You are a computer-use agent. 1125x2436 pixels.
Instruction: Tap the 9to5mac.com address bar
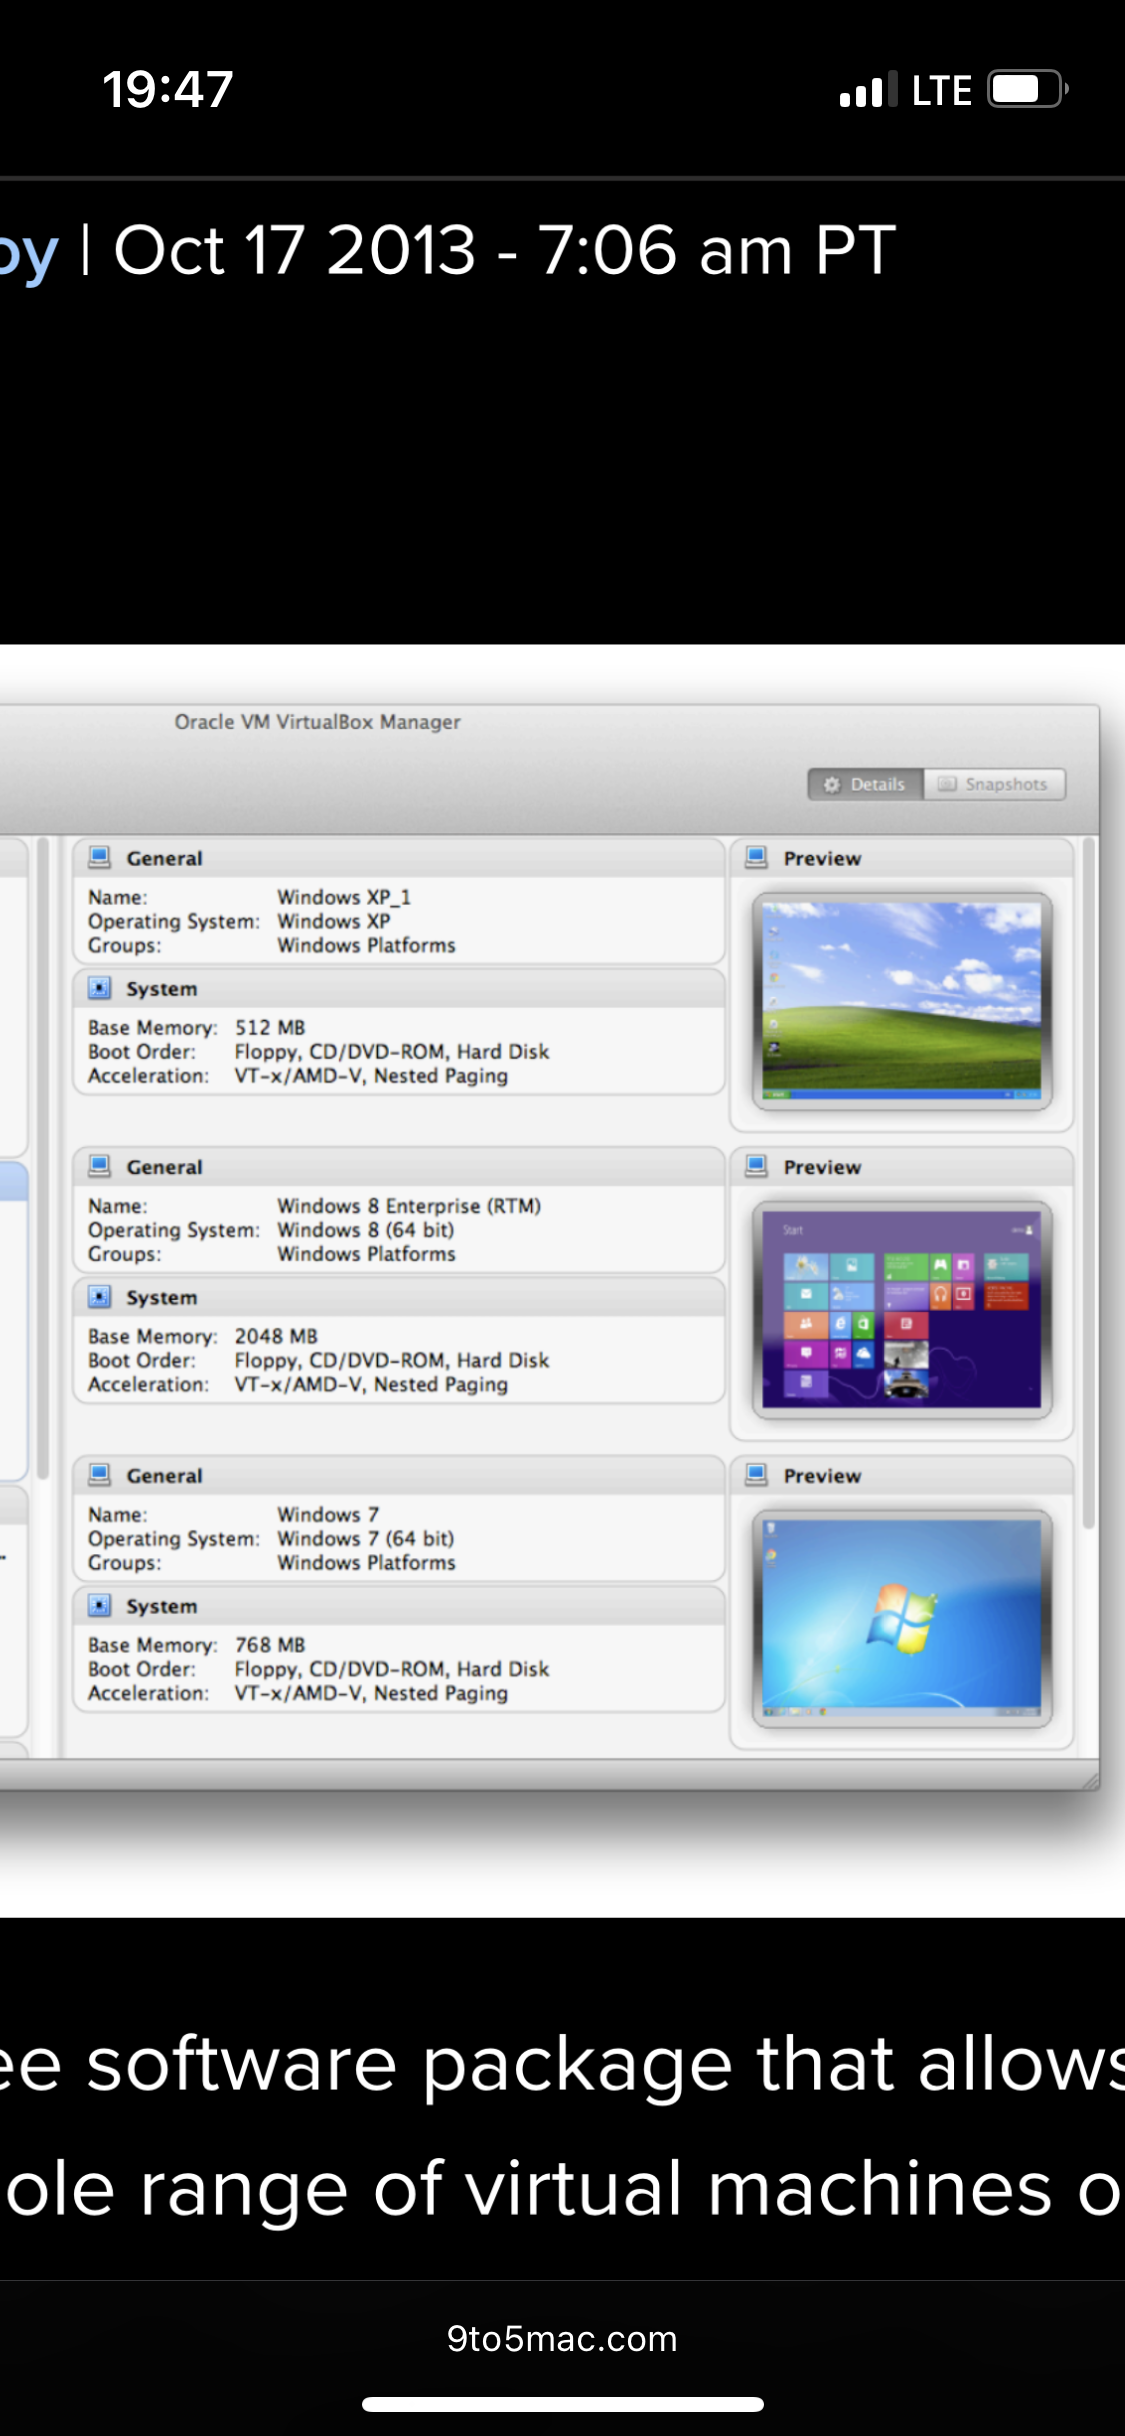562,2339
